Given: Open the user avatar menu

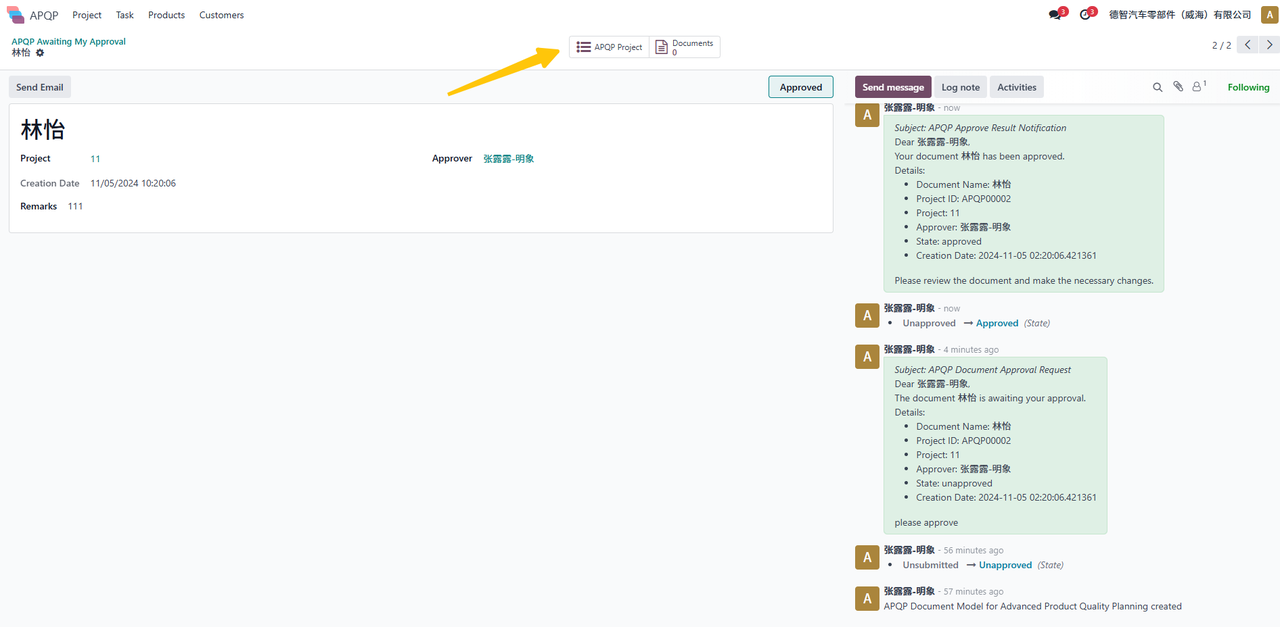Looking at the screenshot, I should pos(1269,15).
